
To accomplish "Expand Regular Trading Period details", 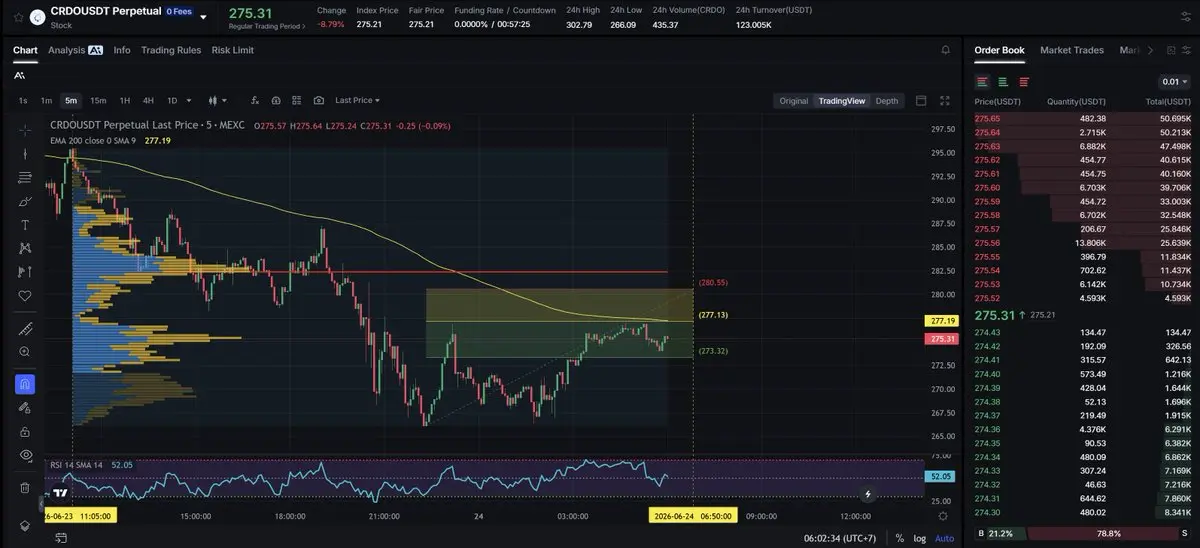I will (x=267, y=26).
